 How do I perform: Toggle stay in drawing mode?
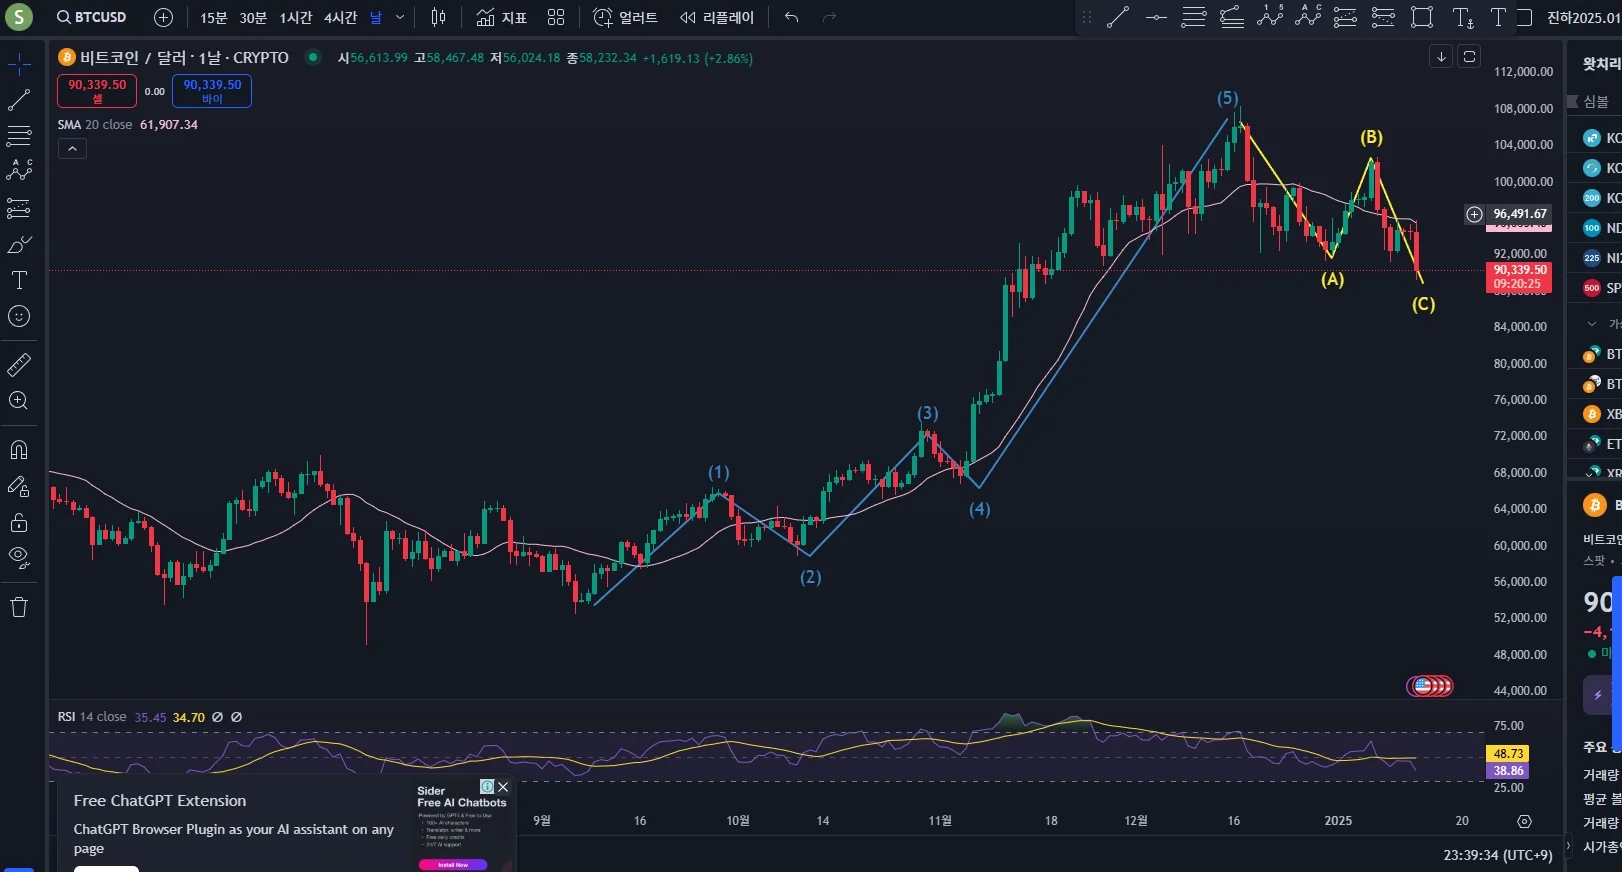click(x=19, y=486)
